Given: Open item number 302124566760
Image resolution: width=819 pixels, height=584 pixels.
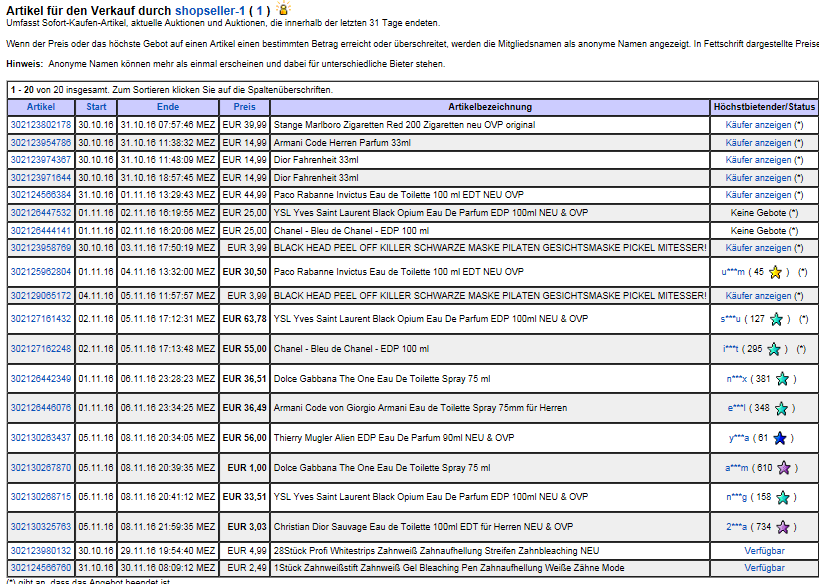Looking at the screenshot, I should click(41, 568).
